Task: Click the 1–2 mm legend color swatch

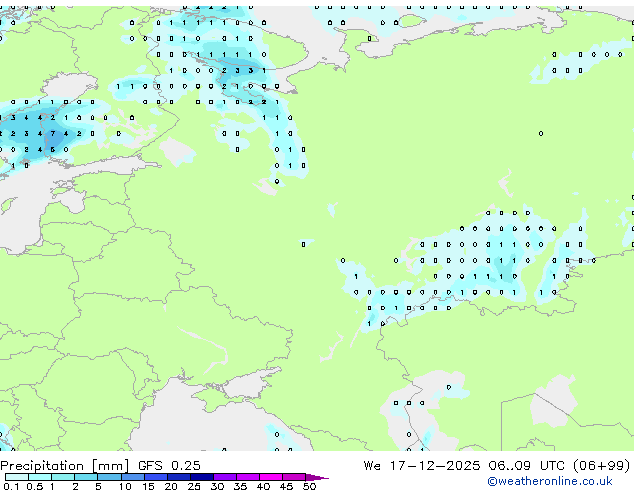Action: click(x=63, y=477)
